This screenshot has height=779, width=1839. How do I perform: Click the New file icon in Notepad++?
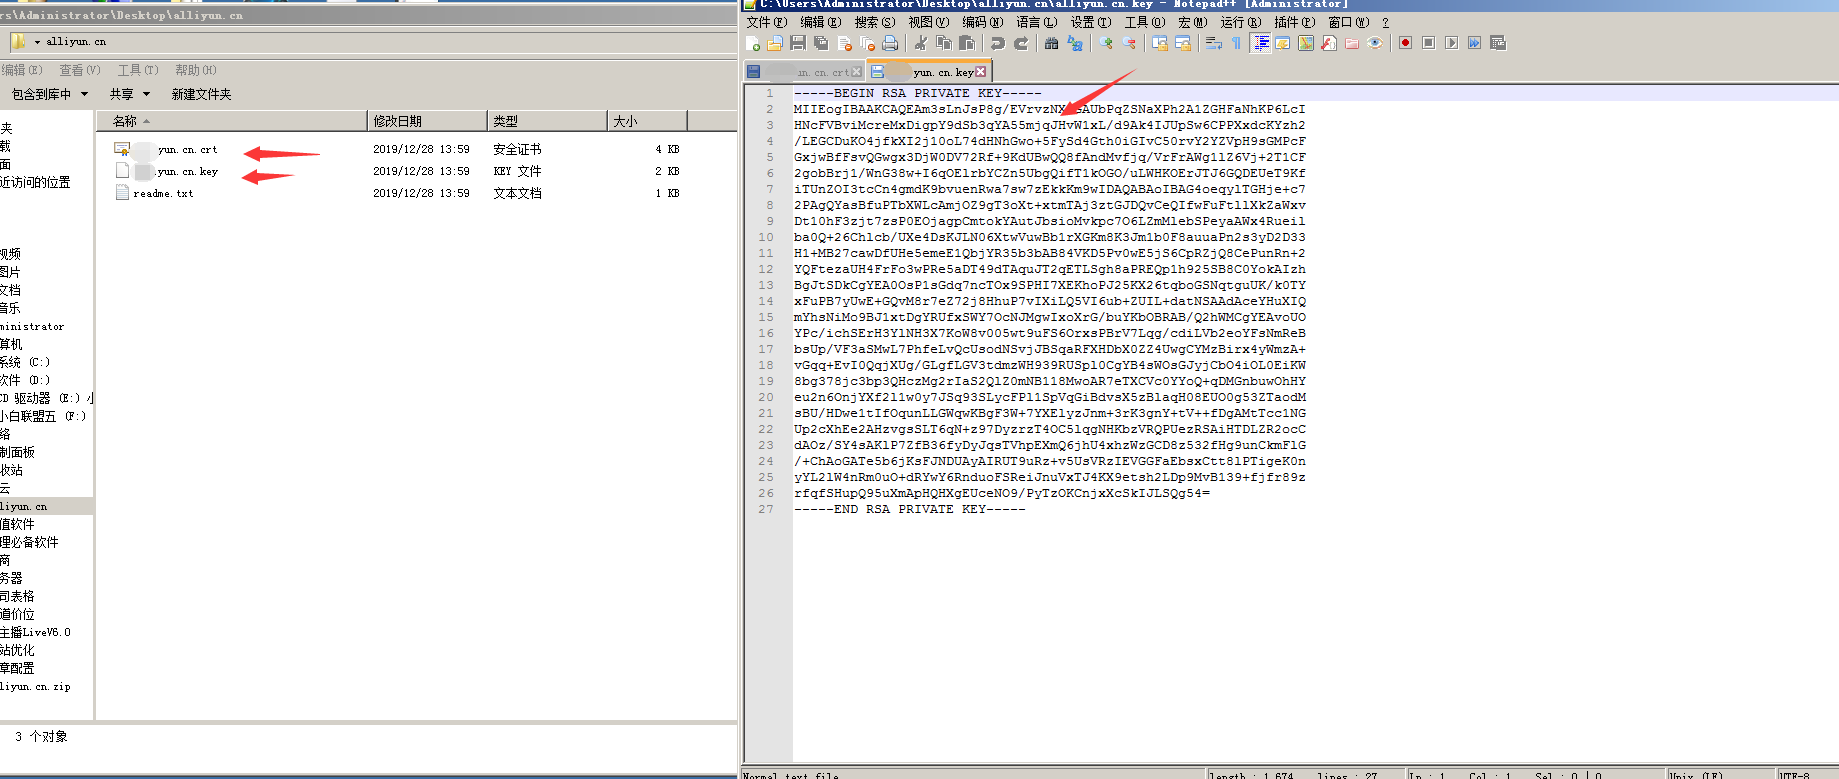click(x=753, y=43)
